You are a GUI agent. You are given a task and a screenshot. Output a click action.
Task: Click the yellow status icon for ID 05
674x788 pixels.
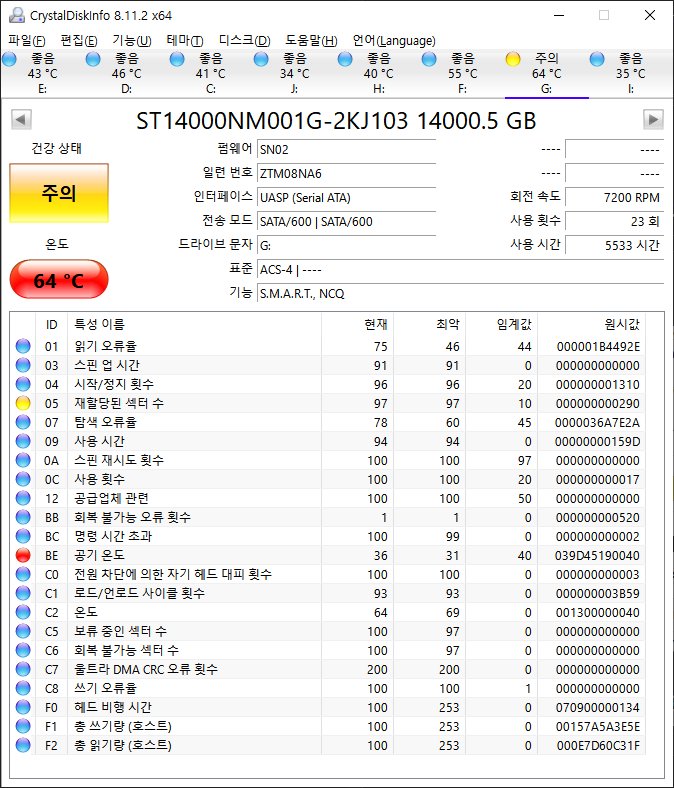click(x=23, y=403)
